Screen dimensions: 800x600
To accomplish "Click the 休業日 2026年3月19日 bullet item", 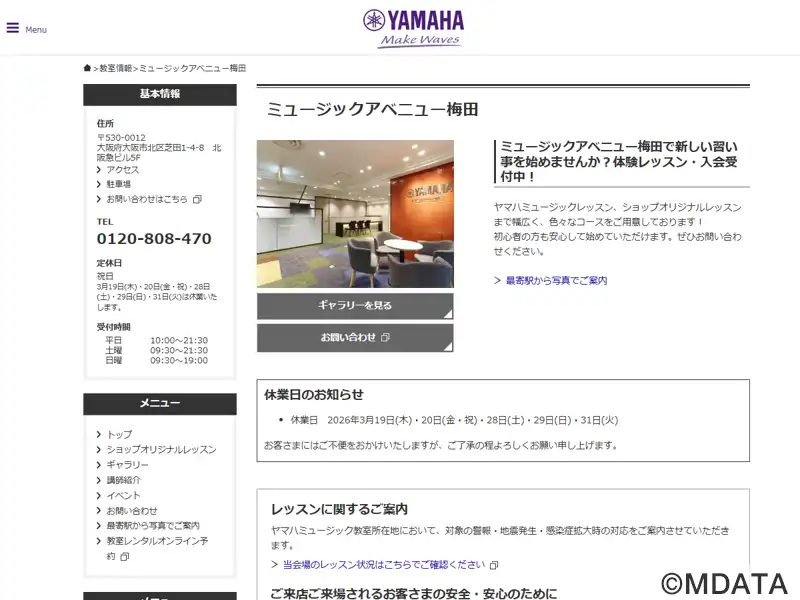I will click(x=454, y=420).
